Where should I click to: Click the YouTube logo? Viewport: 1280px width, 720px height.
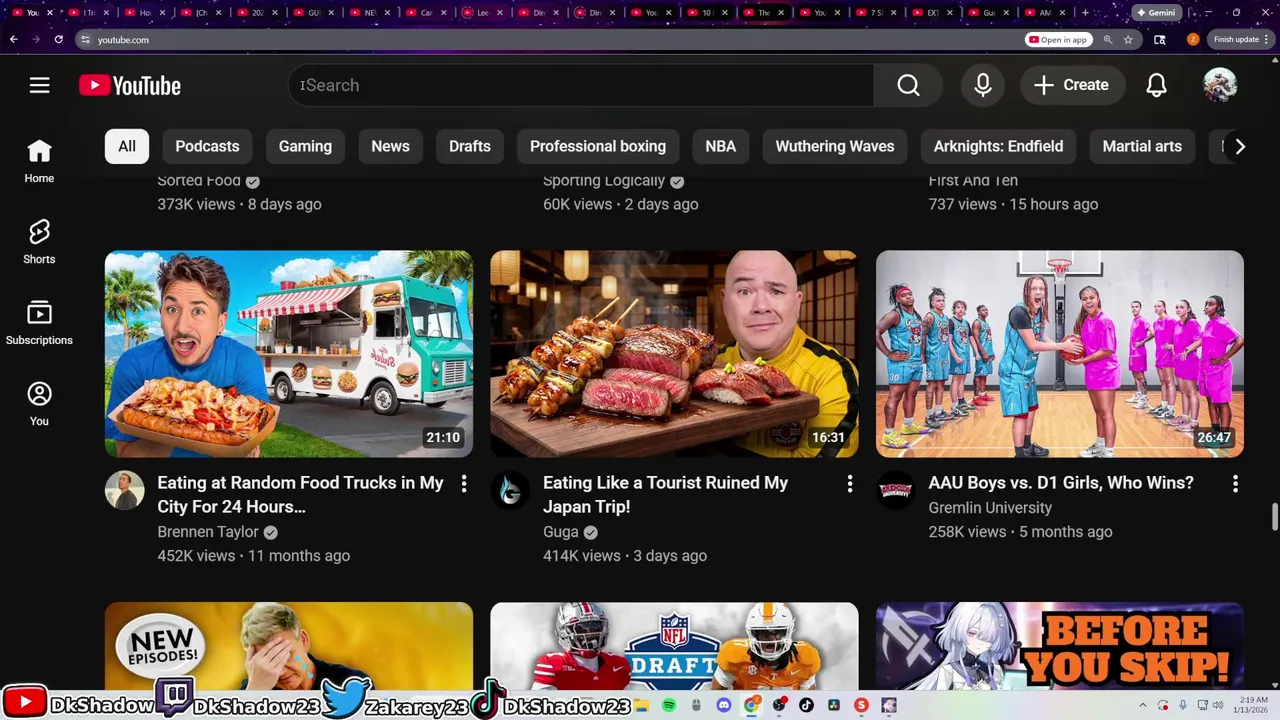(130, 86)
